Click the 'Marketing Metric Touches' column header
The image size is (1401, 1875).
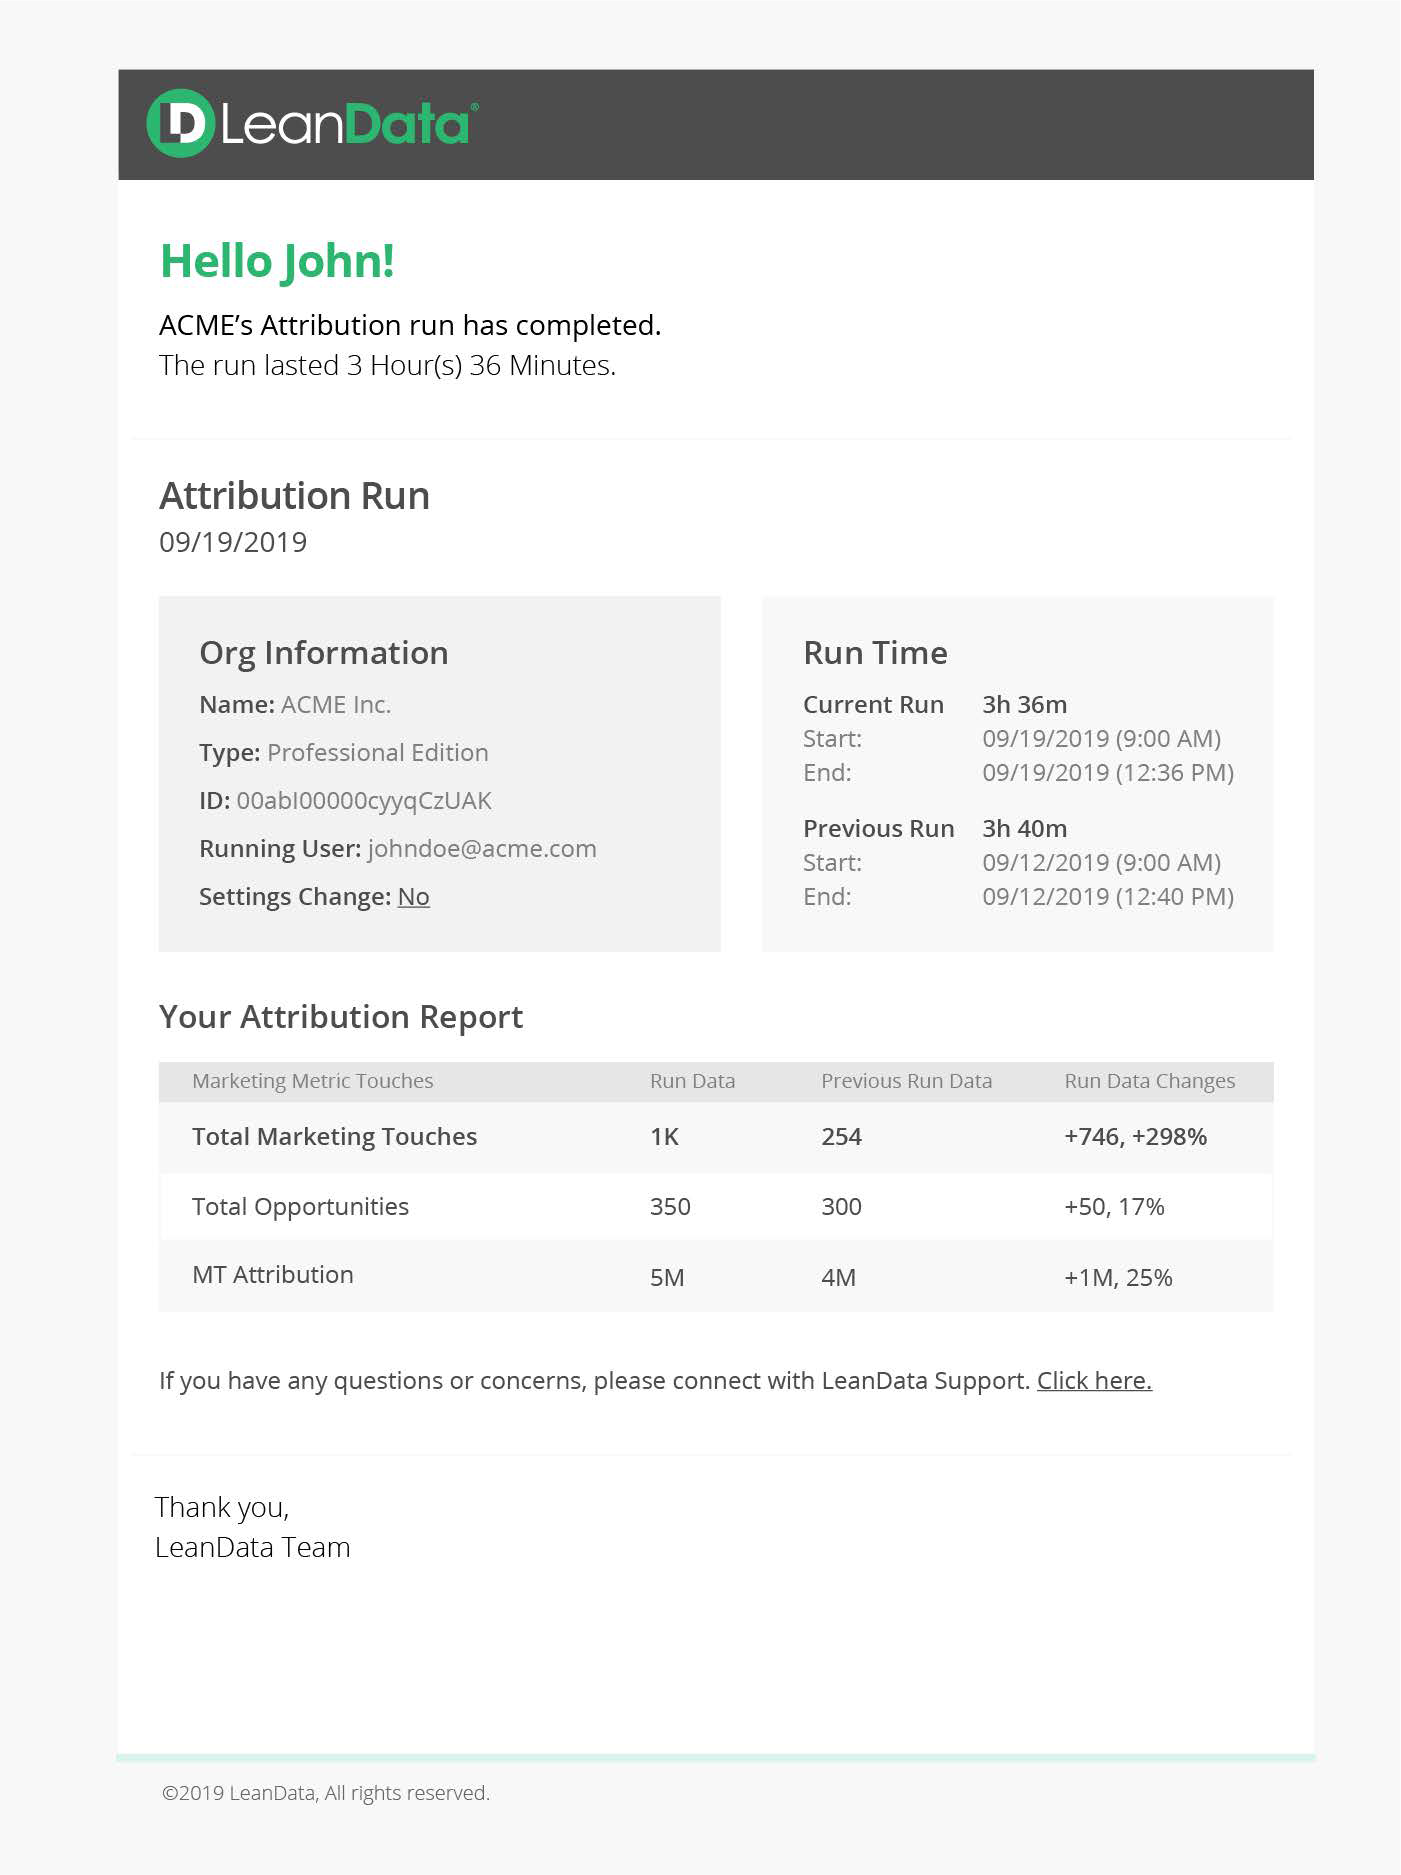coord(313,1081)
